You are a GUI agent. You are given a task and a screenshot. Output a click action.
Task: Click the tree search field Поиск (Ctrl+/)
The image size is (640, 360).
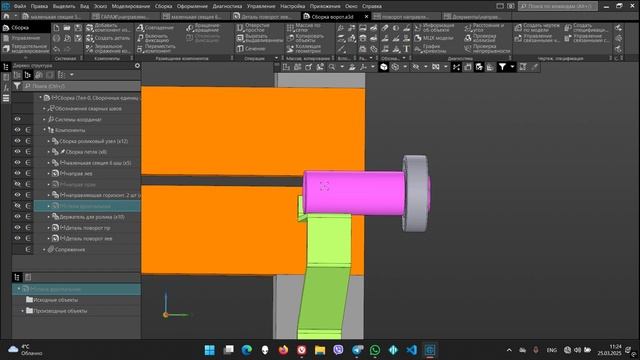click(x=82, y=86)
